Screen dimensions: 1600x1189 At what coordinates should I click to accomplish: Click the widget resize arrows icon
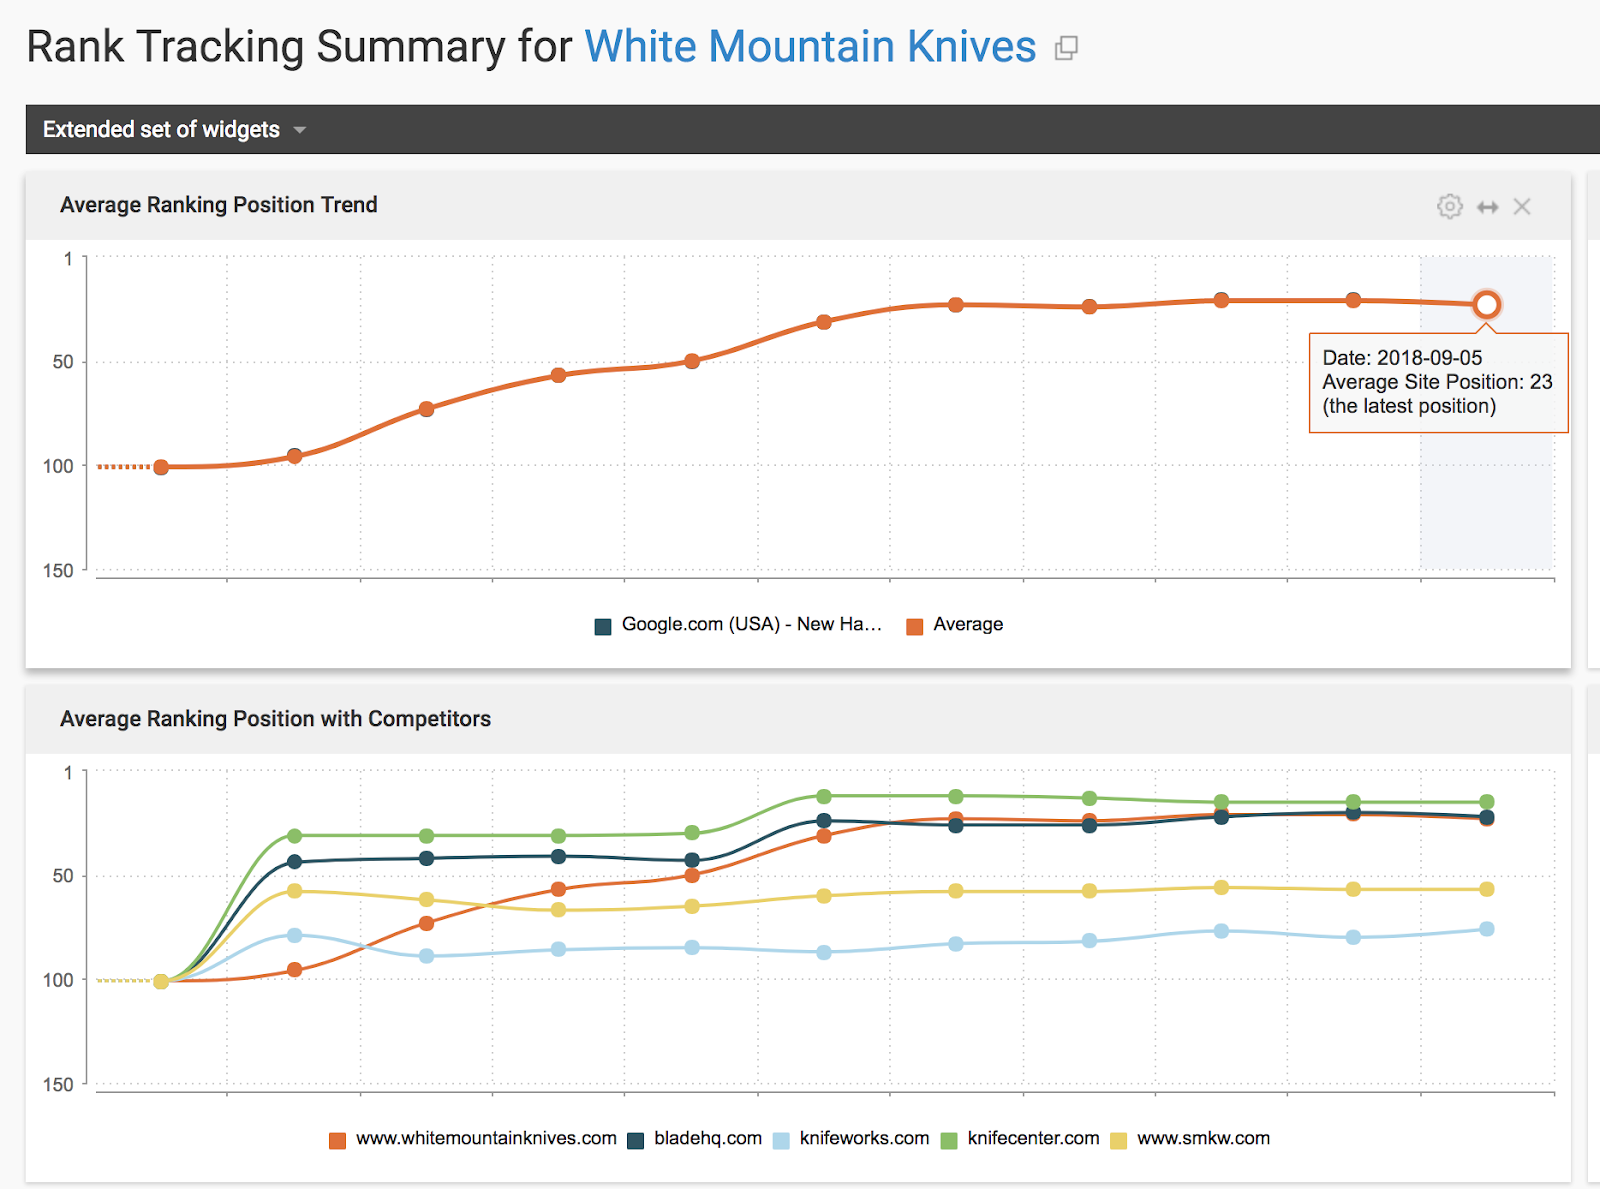(x=1488, y=207)
